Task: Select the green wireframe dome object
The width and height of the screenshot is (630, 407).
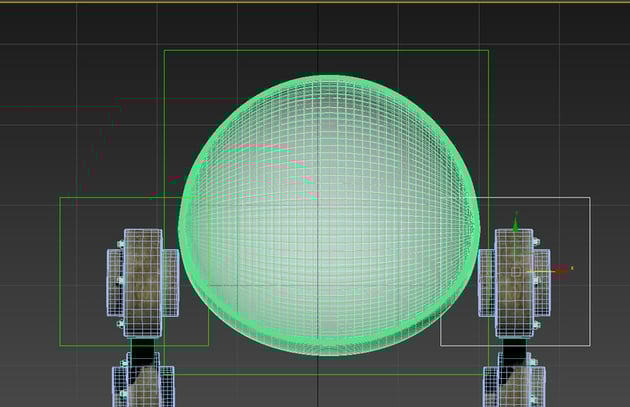Action: (329, 215)
